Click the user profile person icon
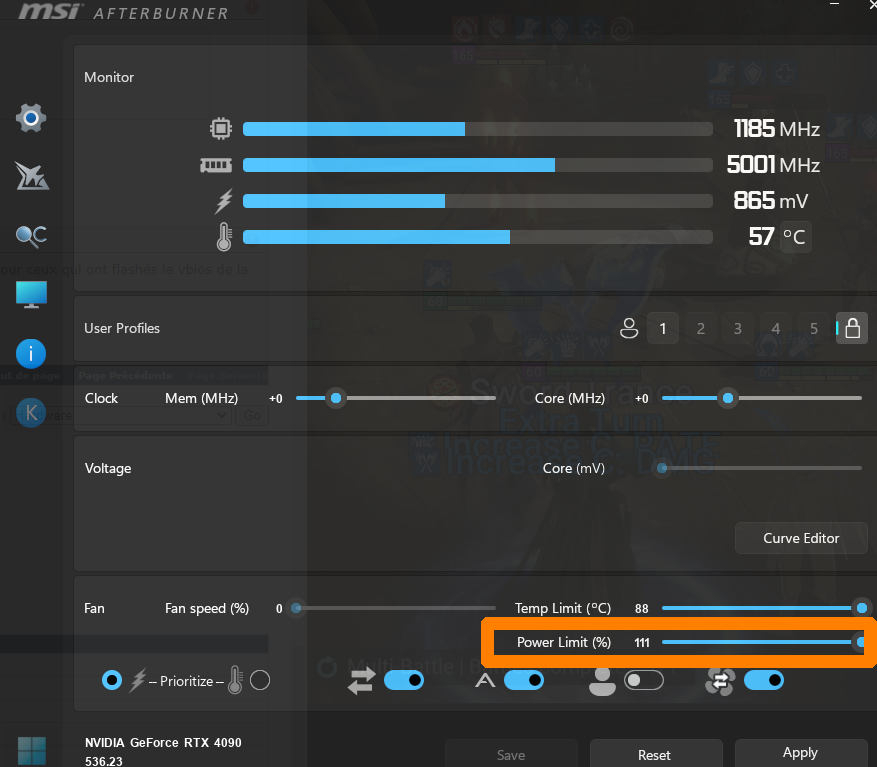Image resolution: width=877 pixels, height=767 pixels. coord(629,328)
